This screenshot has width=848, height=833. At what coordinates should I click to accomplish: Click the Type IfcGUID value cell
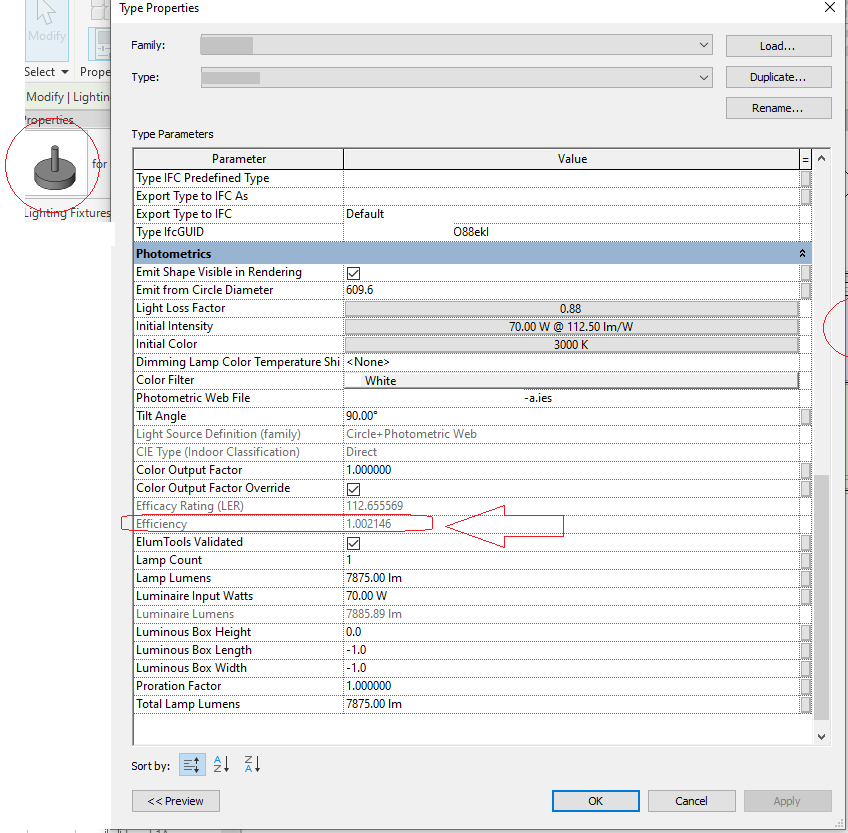571,232
